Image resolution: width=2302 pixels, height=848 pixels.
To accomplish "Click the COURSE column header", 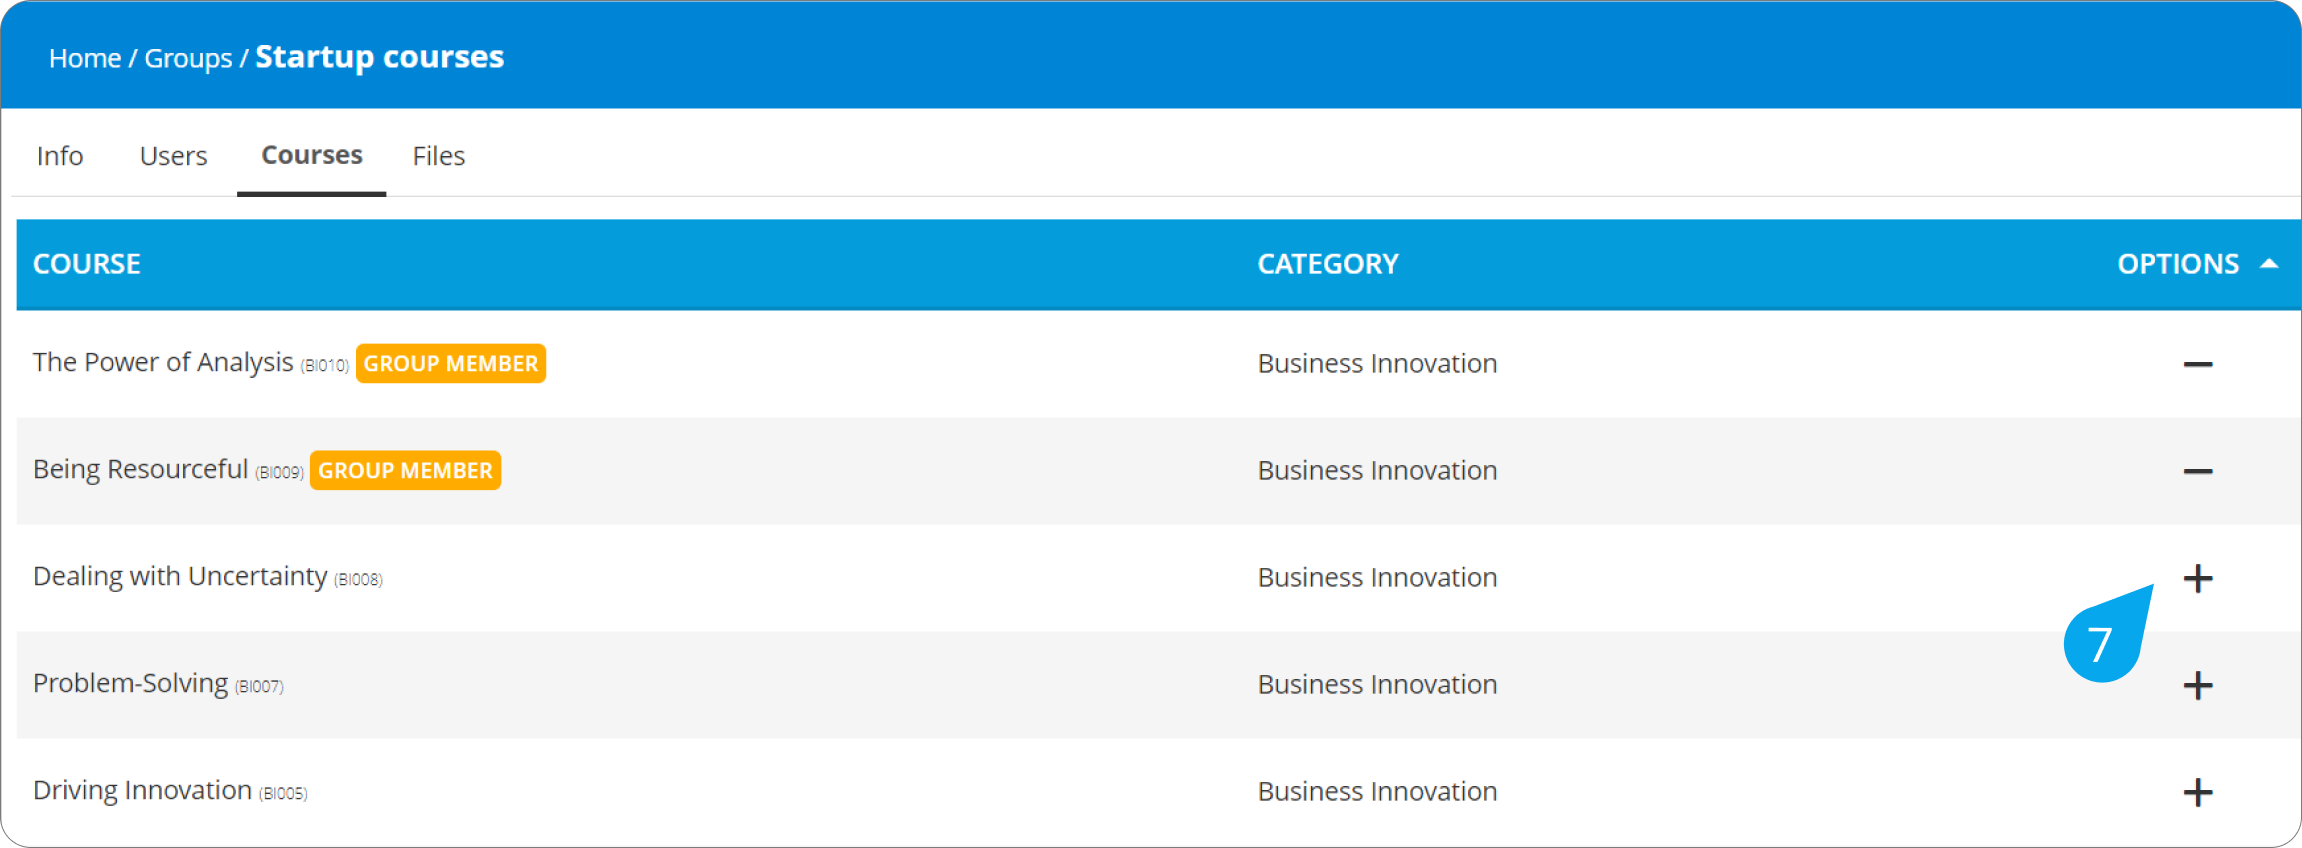I will (86, 263).
